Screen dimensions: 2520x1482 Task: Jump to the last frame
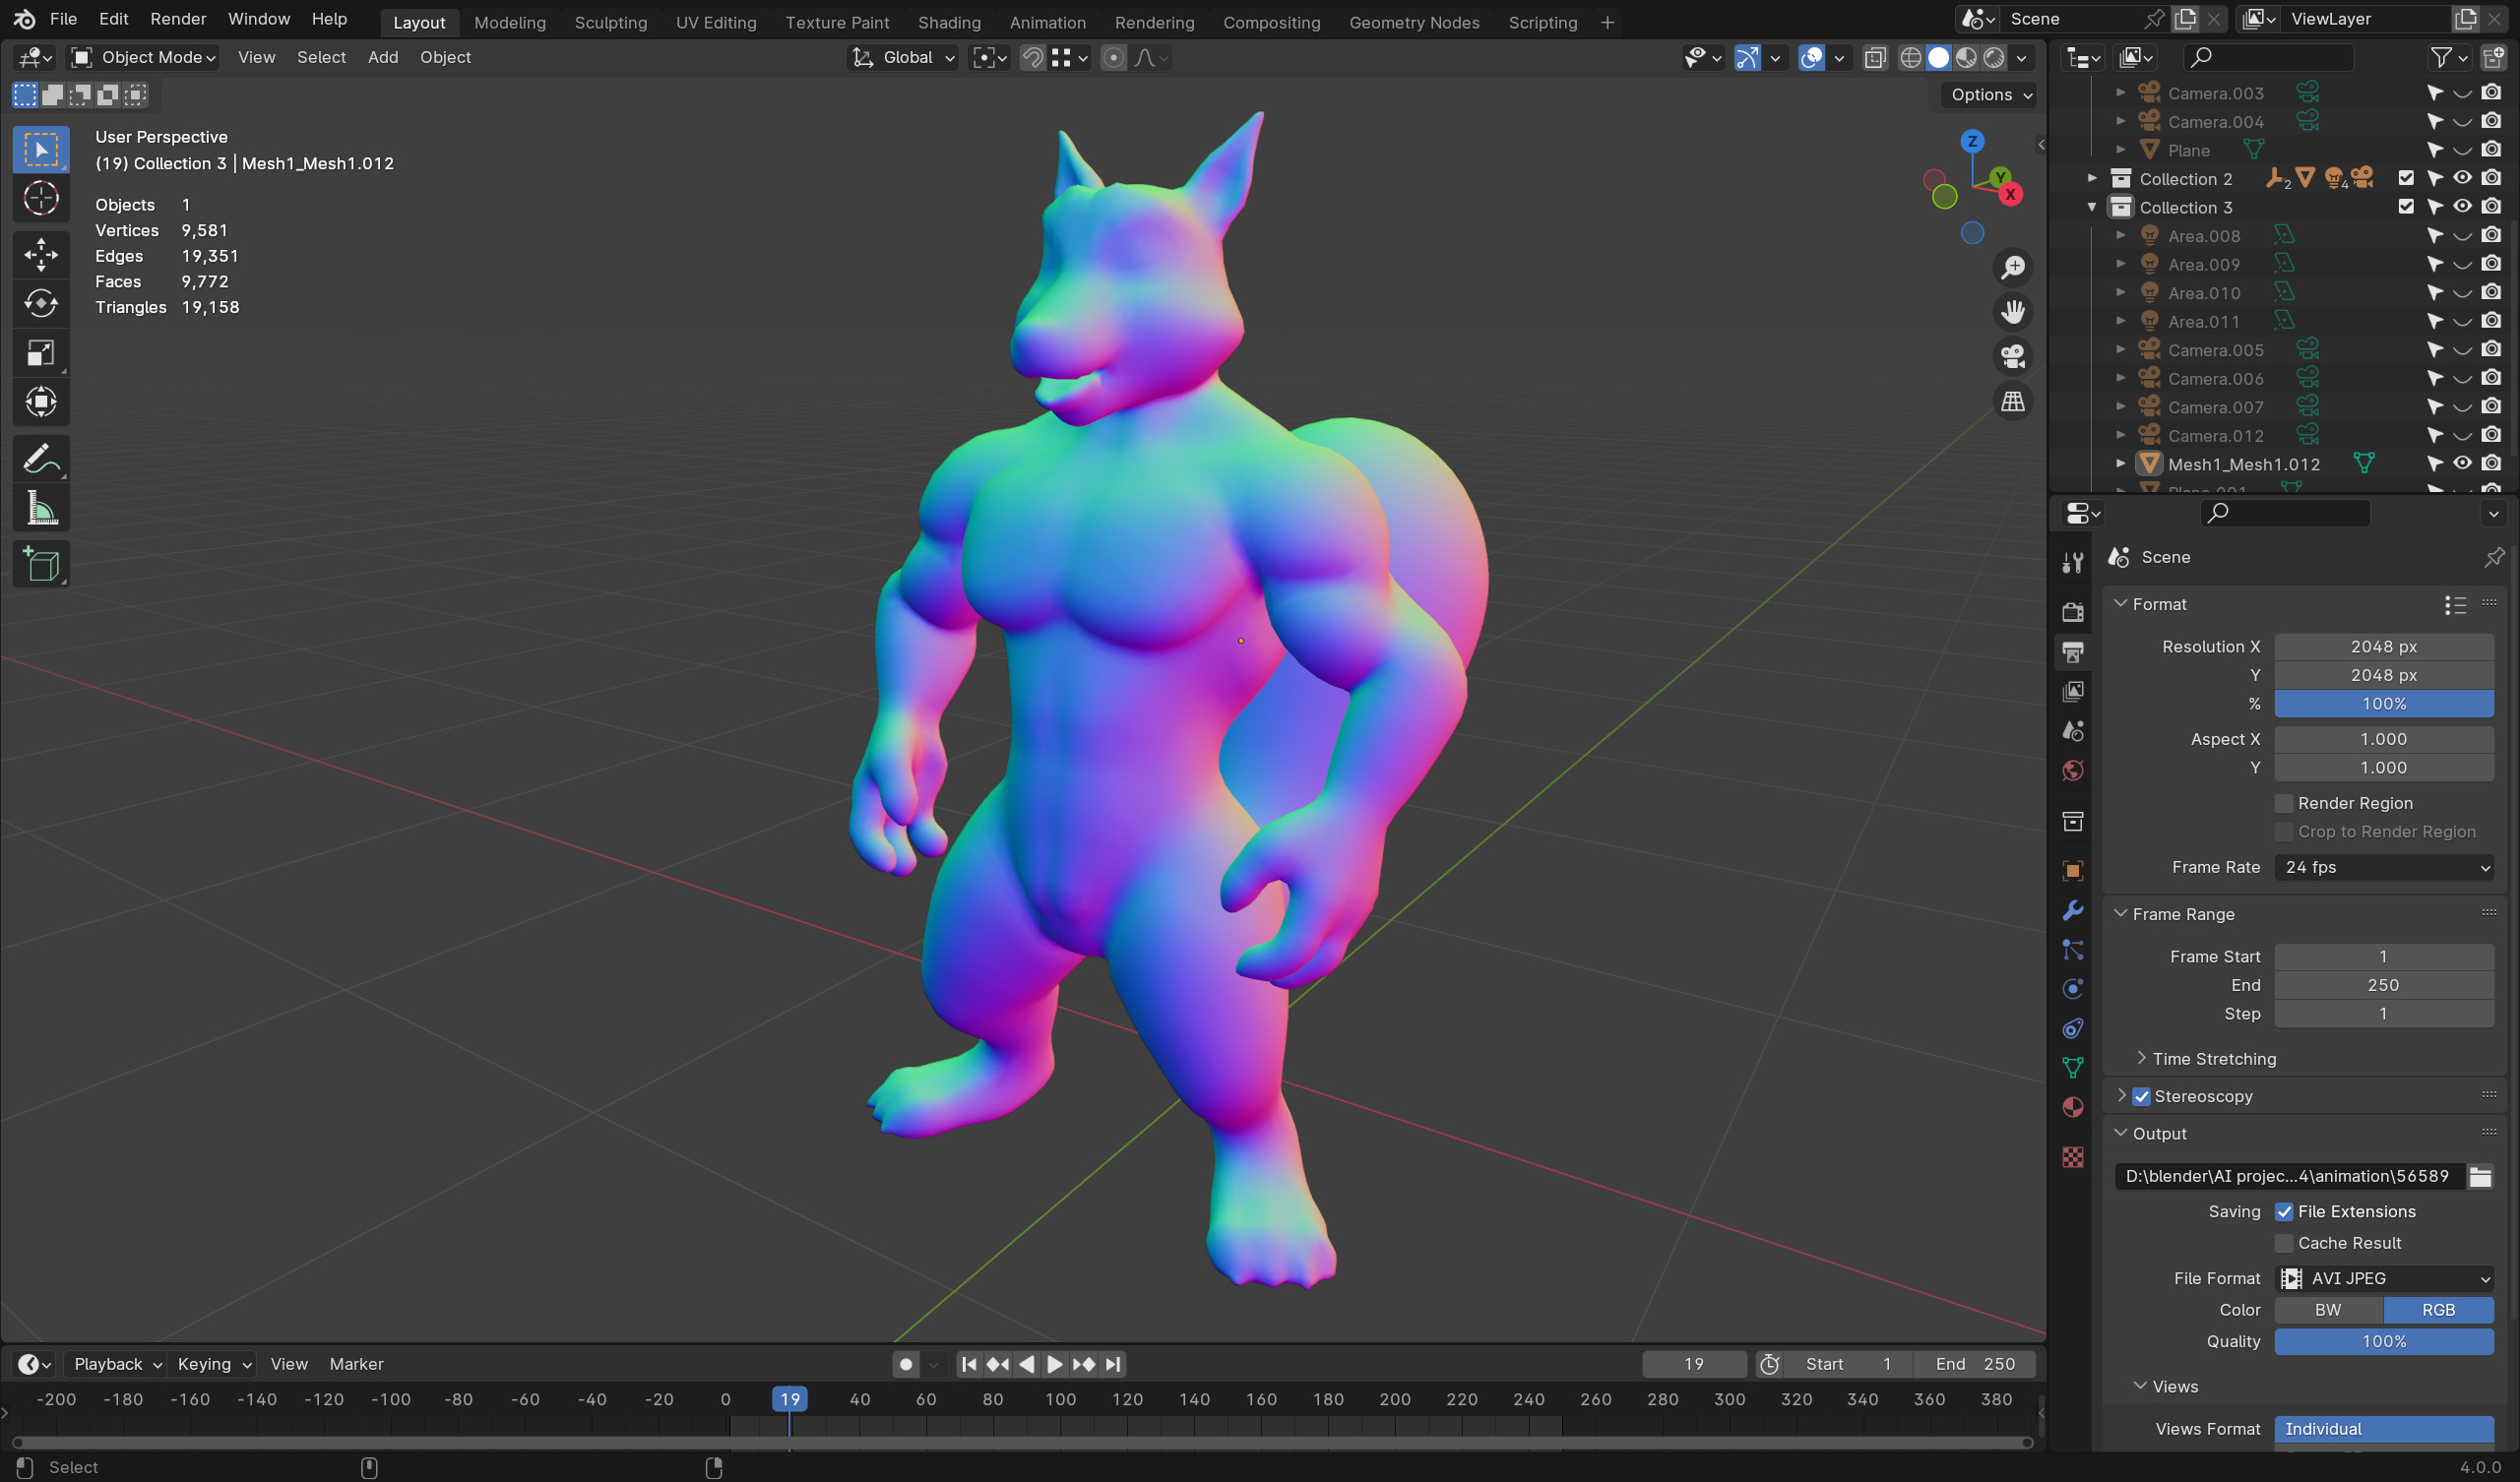pos(1113,1365)
